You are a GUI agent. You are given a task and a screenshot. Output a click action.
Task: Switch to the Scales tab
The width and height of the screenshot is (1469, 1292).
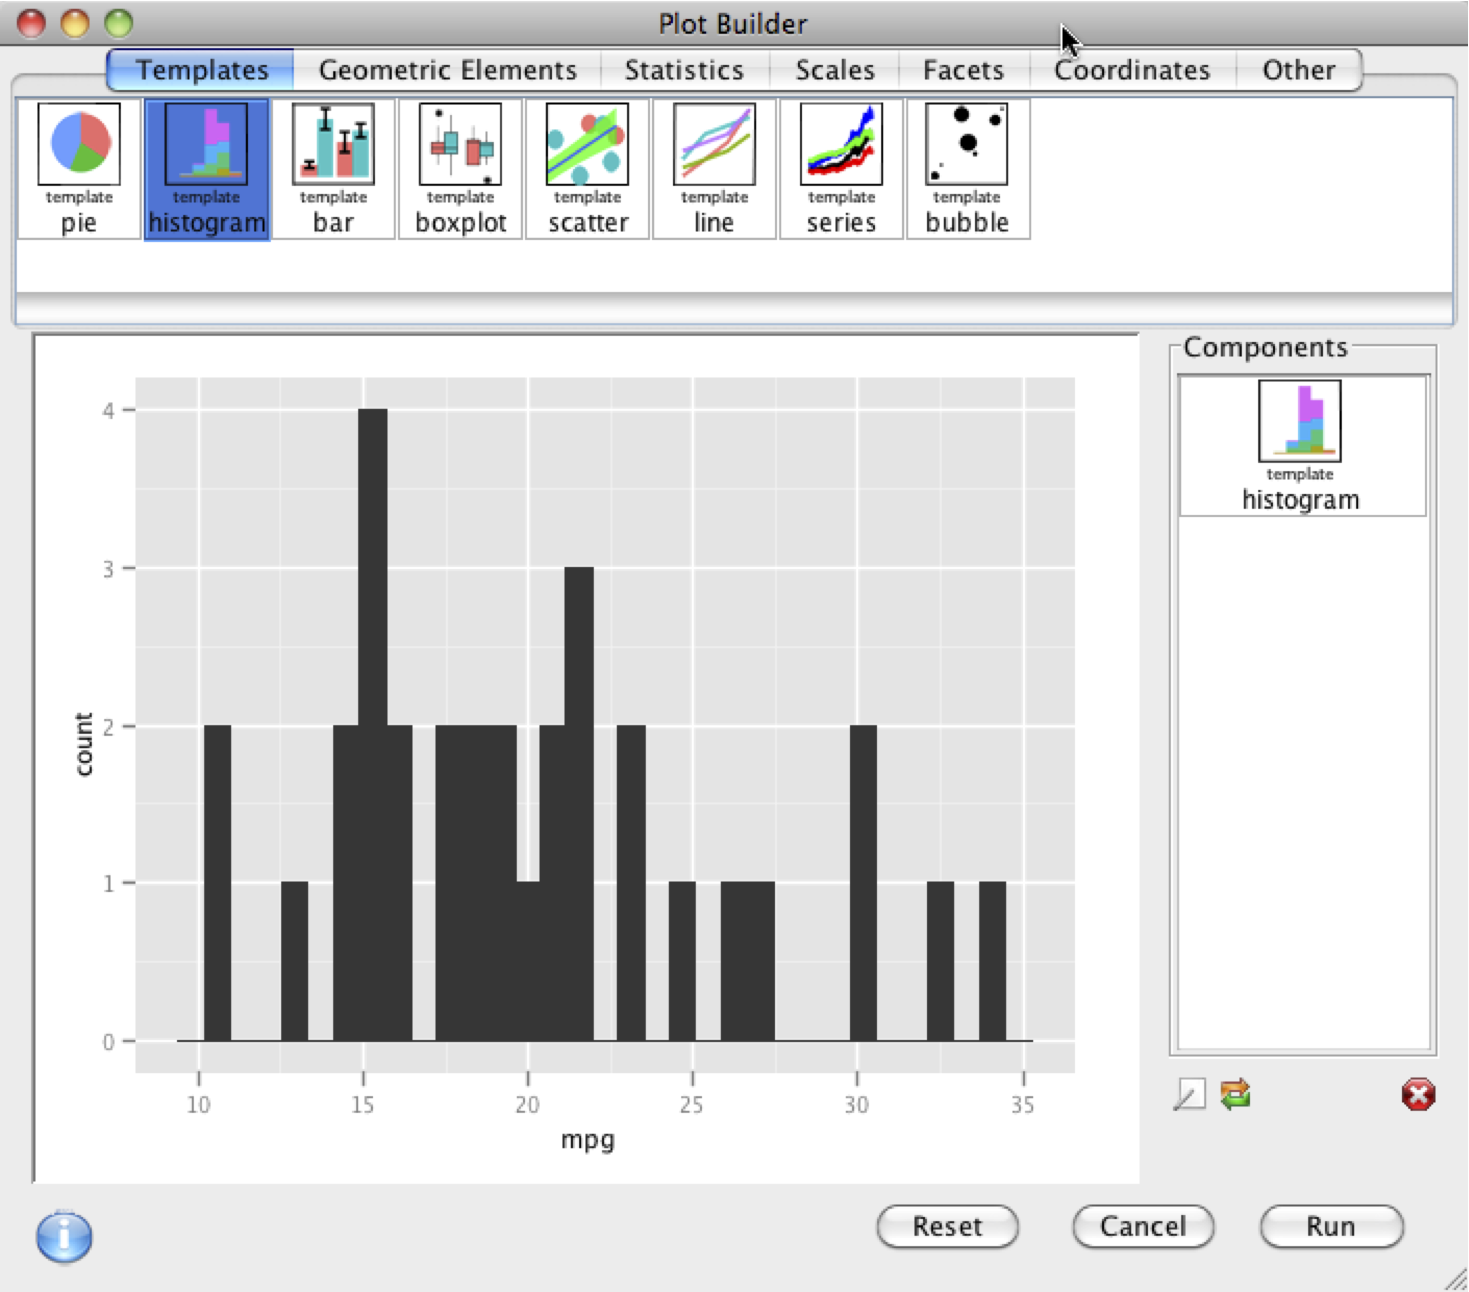(834, 70)
